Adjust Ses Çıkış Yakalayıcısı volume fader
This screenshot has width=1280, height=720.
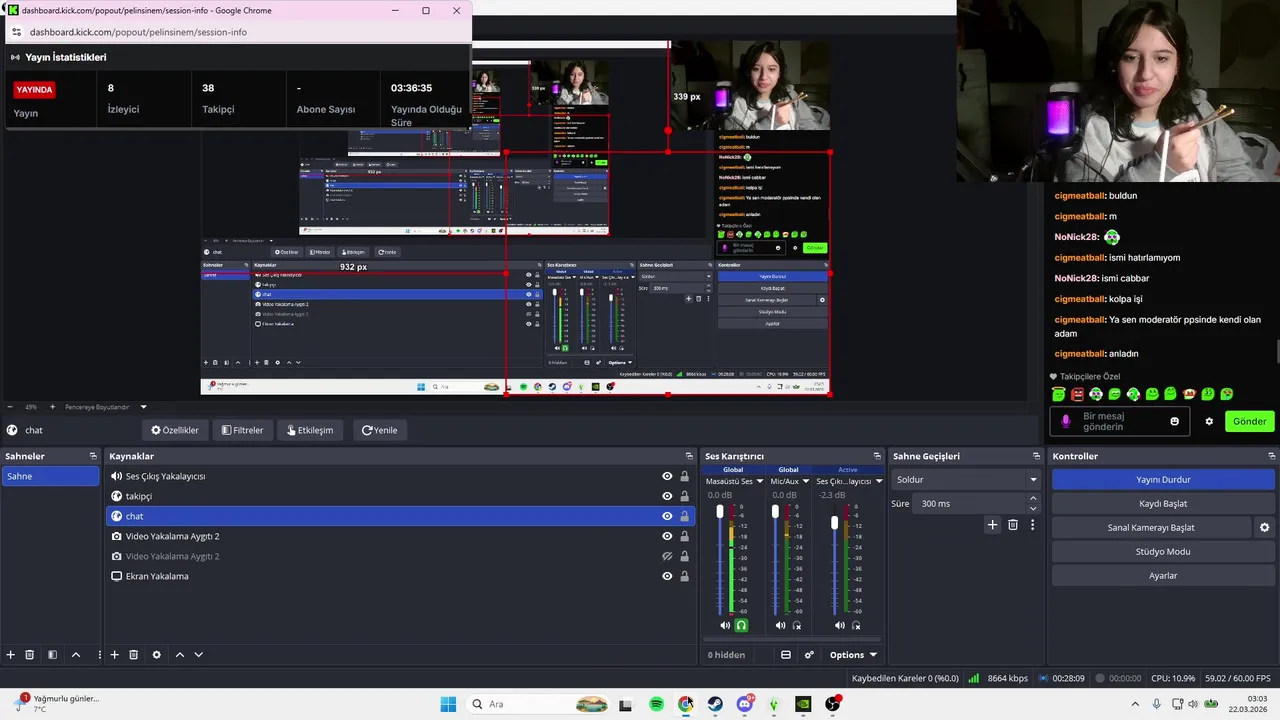point(835,523)
